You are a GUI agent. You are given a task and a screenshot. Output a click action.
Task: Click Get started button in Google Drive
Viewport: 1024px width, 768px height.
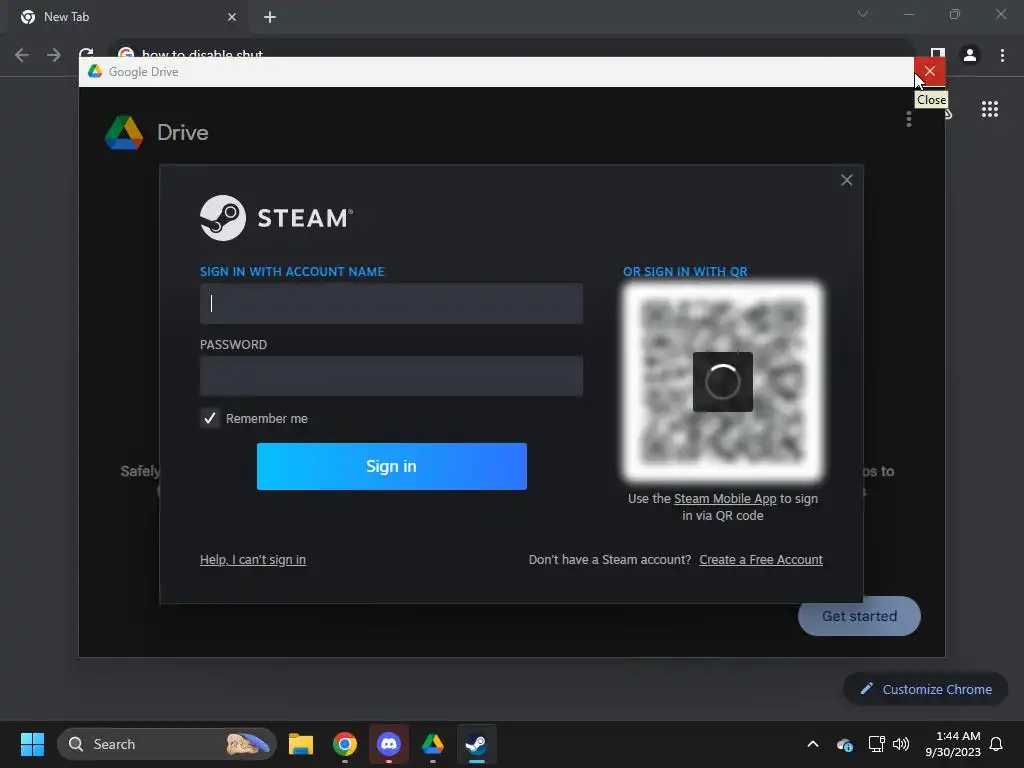(859, 616)
